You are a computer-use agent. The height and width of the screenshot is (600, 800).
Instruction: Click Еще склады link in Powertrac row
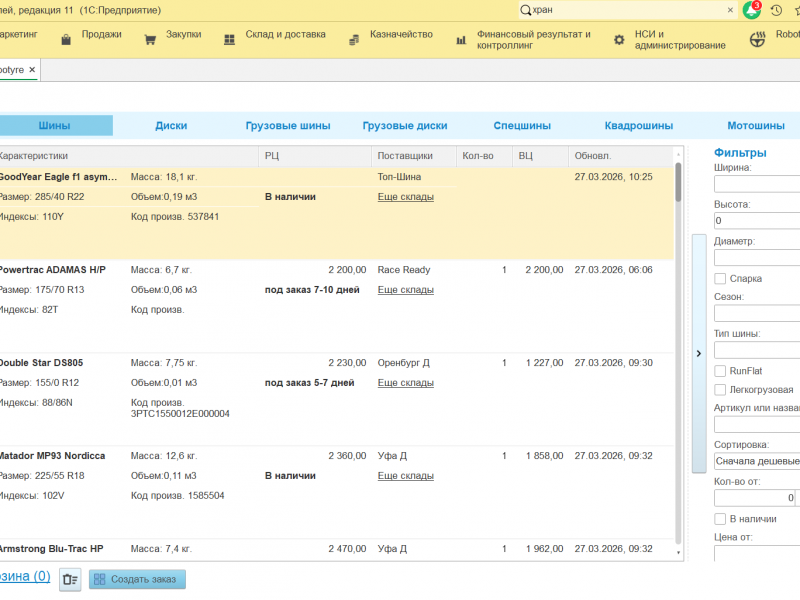[406, 290]
